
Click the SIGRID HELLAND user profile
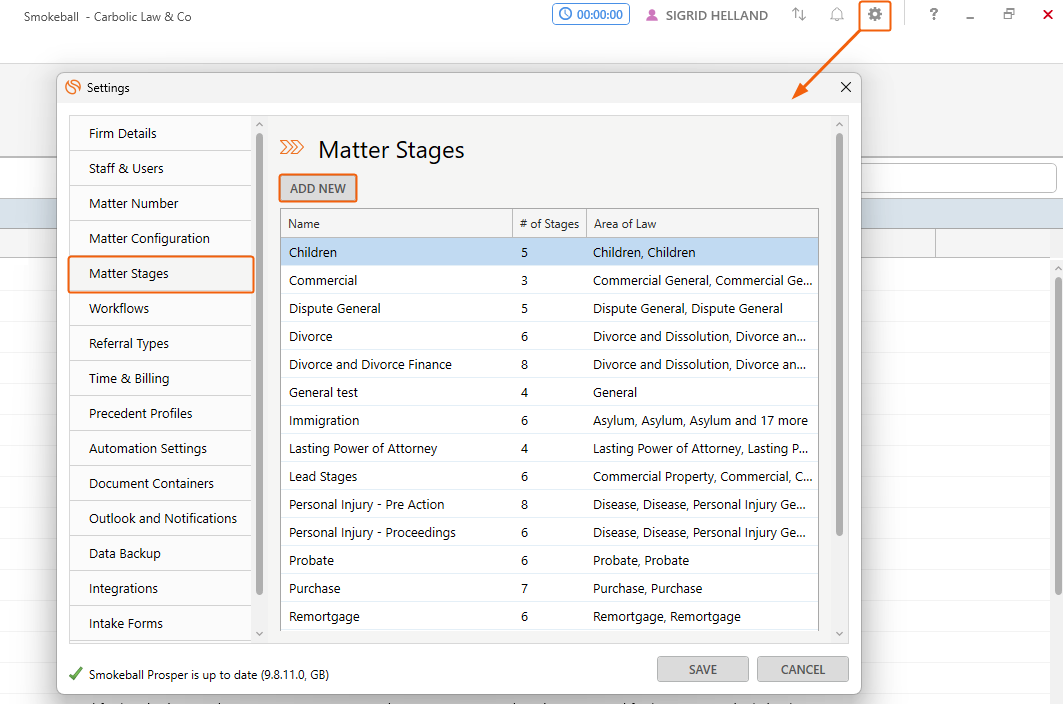click(x=707, y=15)
